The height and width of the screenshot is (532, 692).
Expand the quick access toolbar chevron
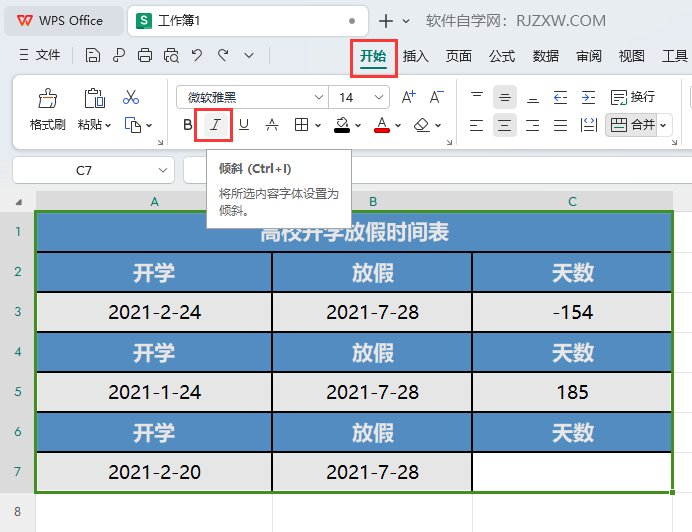coord(249,56)
